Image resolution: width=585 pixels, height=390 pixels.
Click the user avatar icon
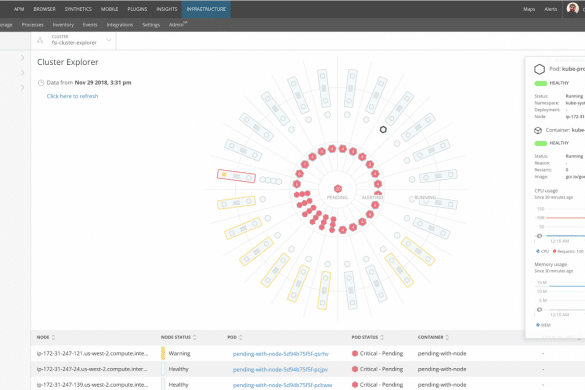click(x=573, y=8)
